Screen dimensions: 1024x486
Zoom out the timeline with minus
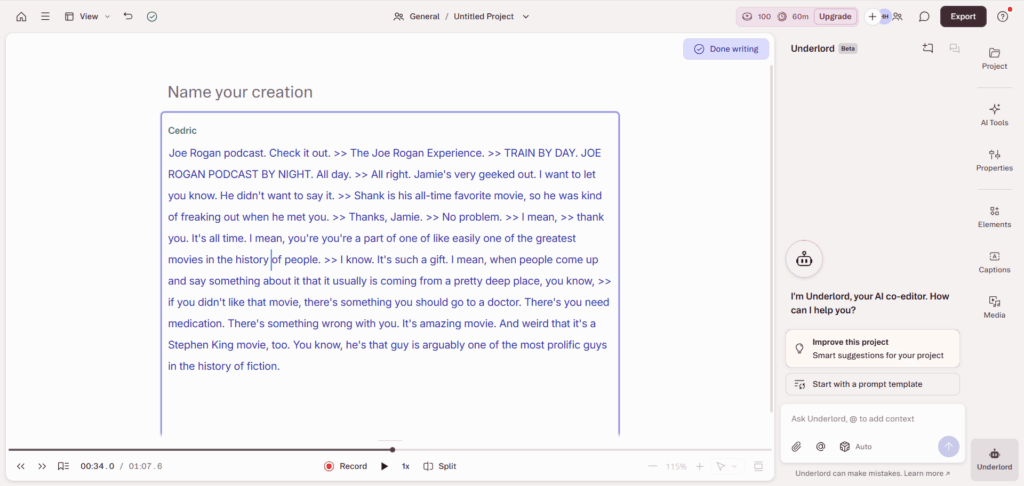tap(652, 466)
